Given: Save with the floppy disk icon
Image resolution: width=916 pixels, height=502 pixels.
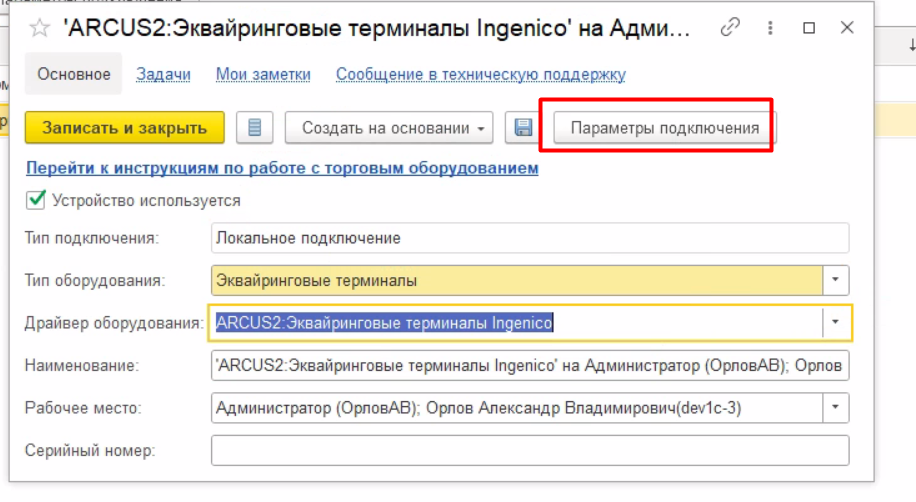Looking at the screenshot, I should point(523,128).
